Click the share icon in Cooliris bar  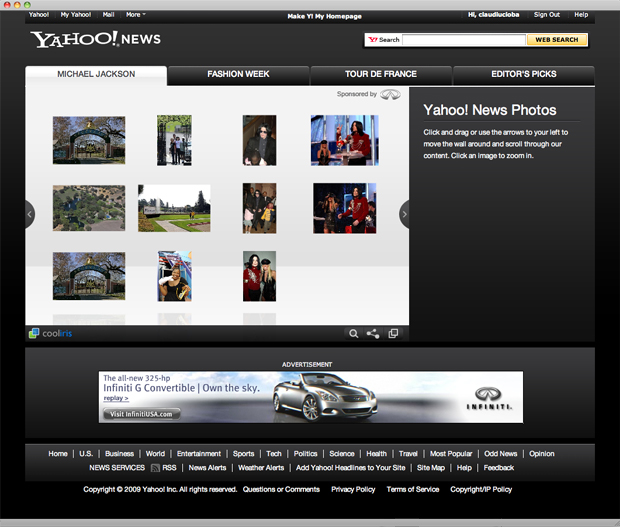pyautogui.click(x=373, y=334)
